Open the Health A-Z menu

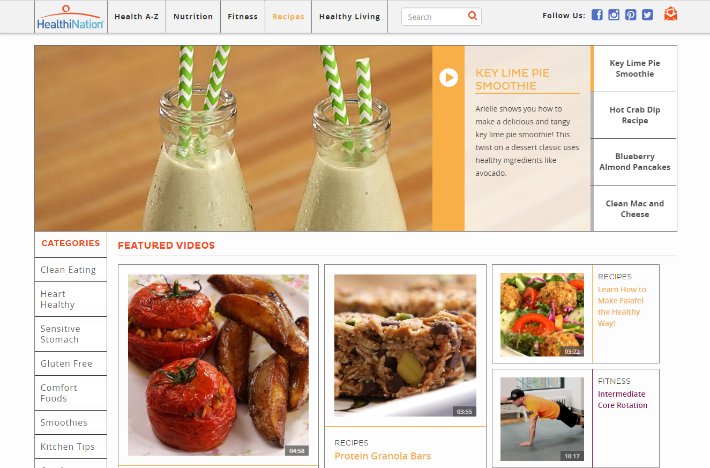point(136,17)
